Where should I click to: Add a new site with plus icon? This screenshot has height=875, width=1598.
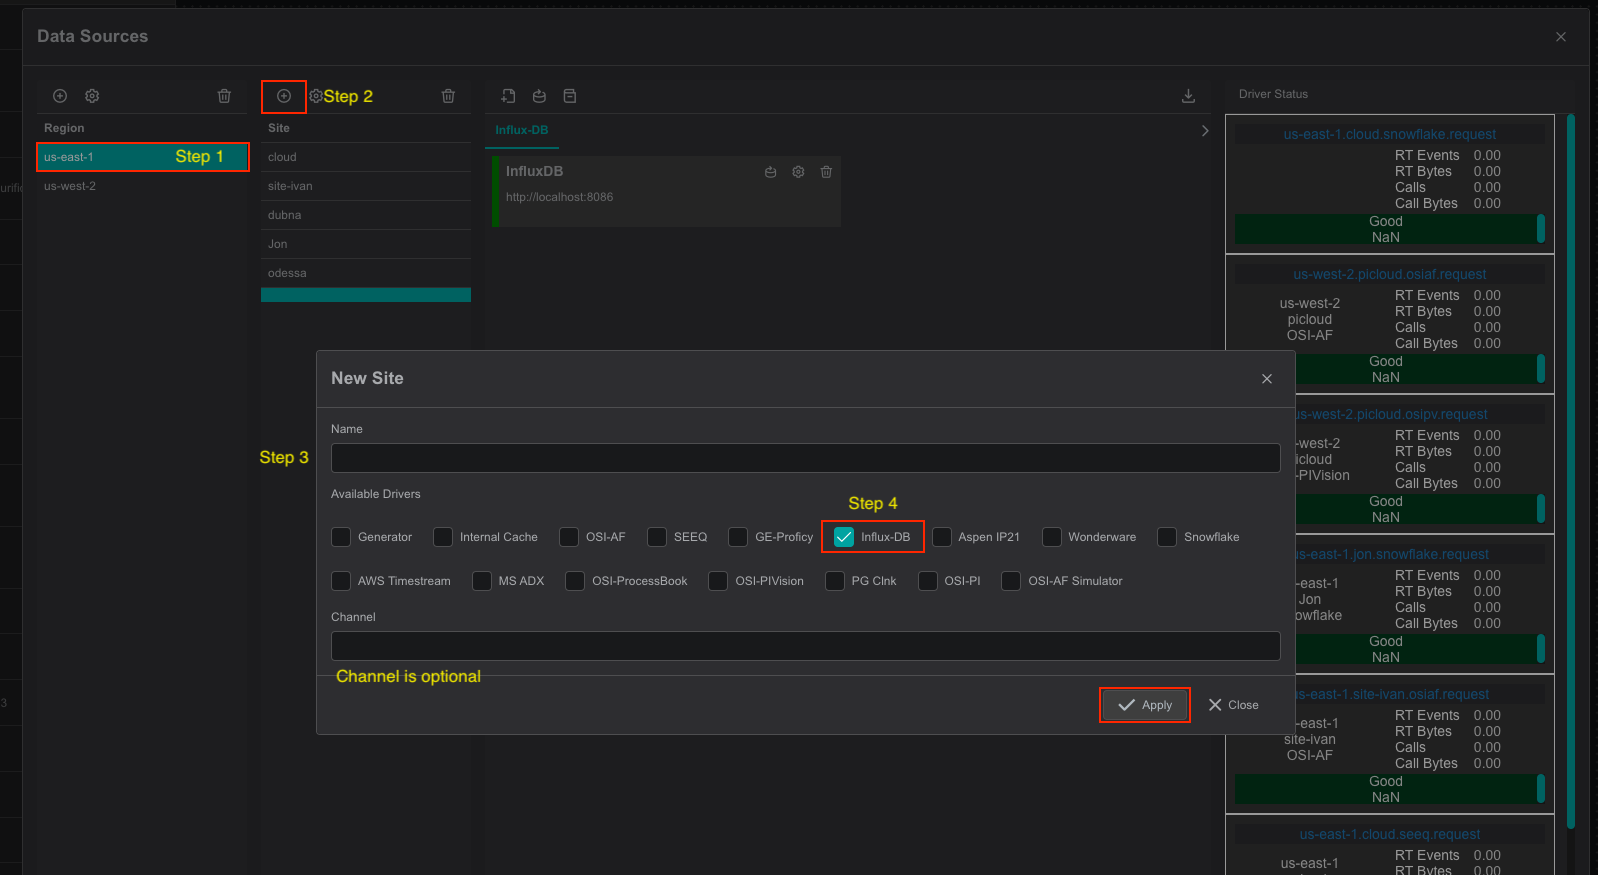tap(284, 96)
